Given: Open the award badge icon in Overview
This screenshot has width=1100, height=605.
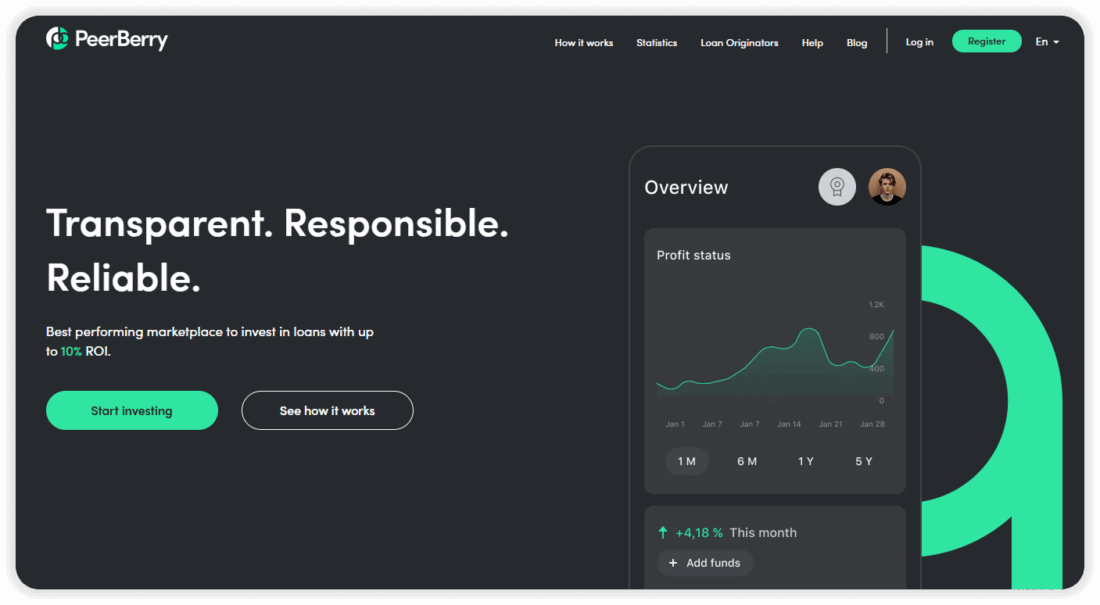Looking at the screenshot, I should pos(837,187).
